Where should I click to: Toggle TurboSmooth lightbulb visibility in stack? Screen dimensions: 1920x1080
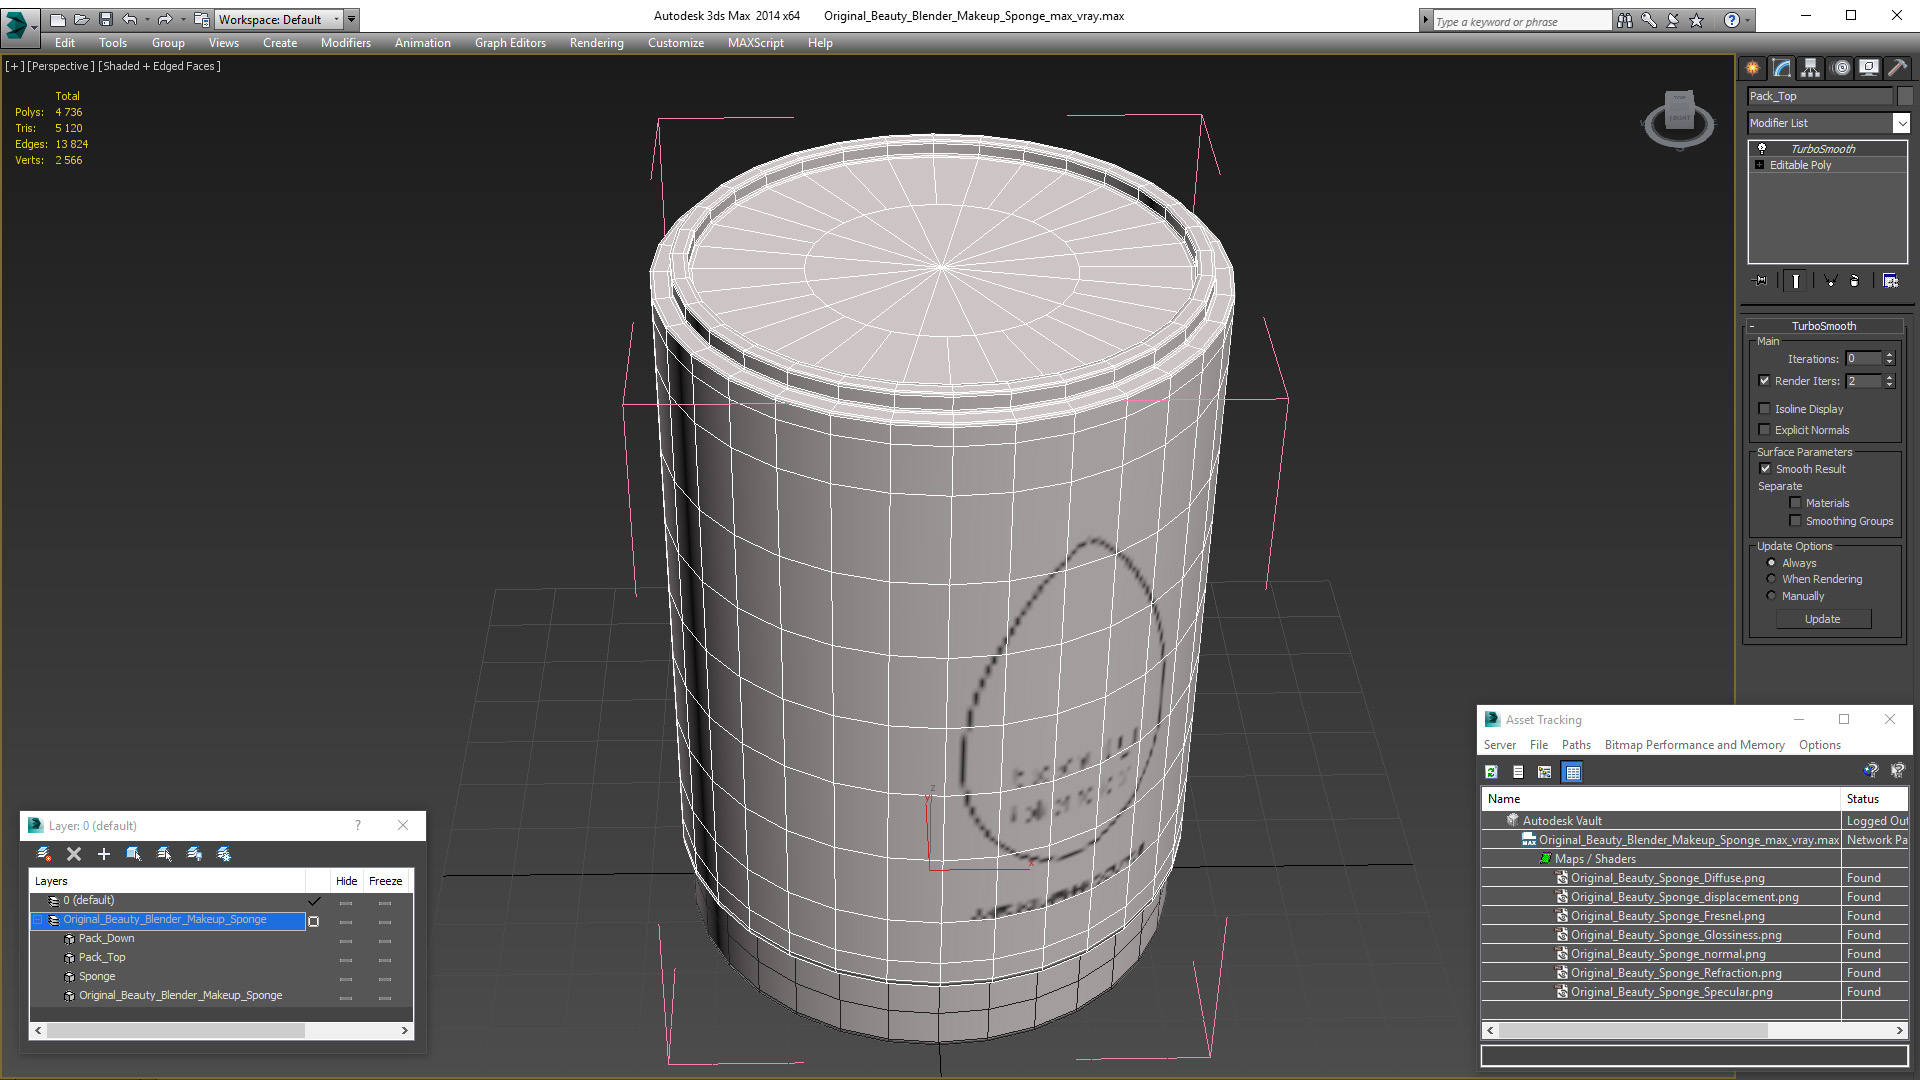1762,148
